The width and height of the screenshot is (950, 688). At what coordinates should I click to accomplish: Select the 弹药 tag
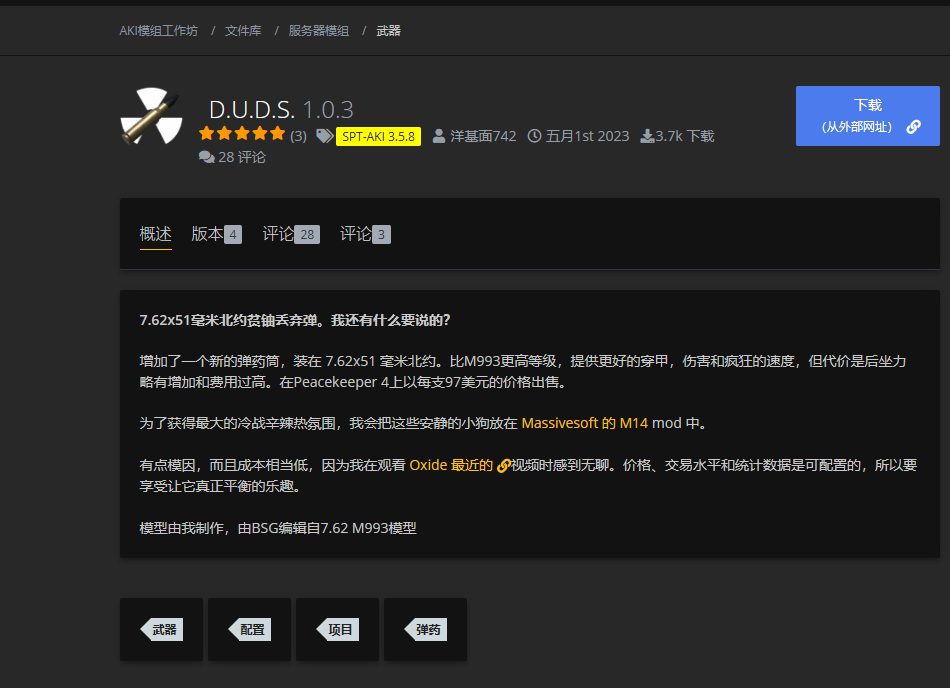426,630
